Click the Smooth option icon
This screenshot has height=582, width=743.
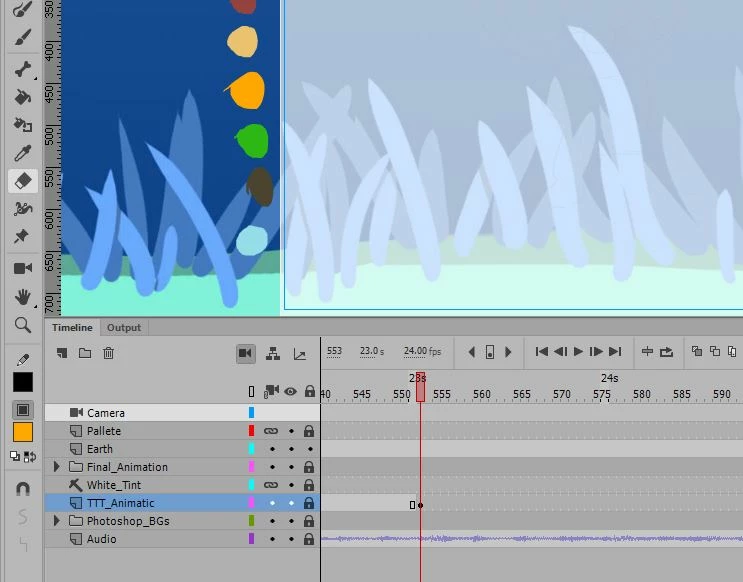23,516
